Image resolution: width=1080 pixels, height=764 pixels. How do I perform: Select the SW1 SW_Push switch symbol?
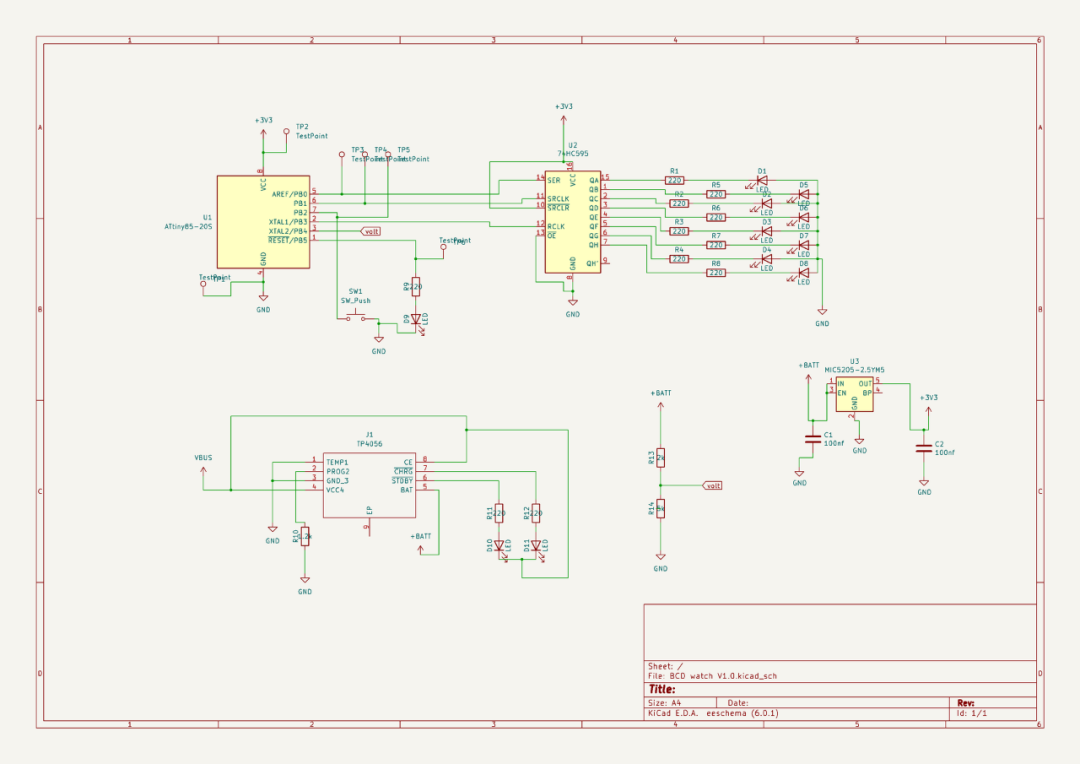356,317
